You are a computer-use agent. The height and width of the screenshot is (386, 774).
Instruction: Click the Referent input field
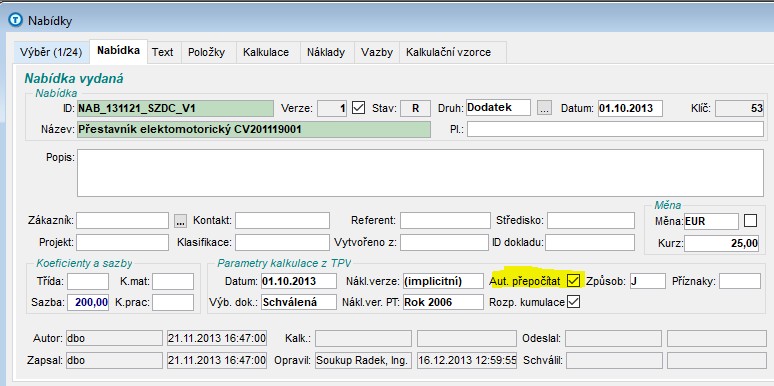[x=445, y=221]
